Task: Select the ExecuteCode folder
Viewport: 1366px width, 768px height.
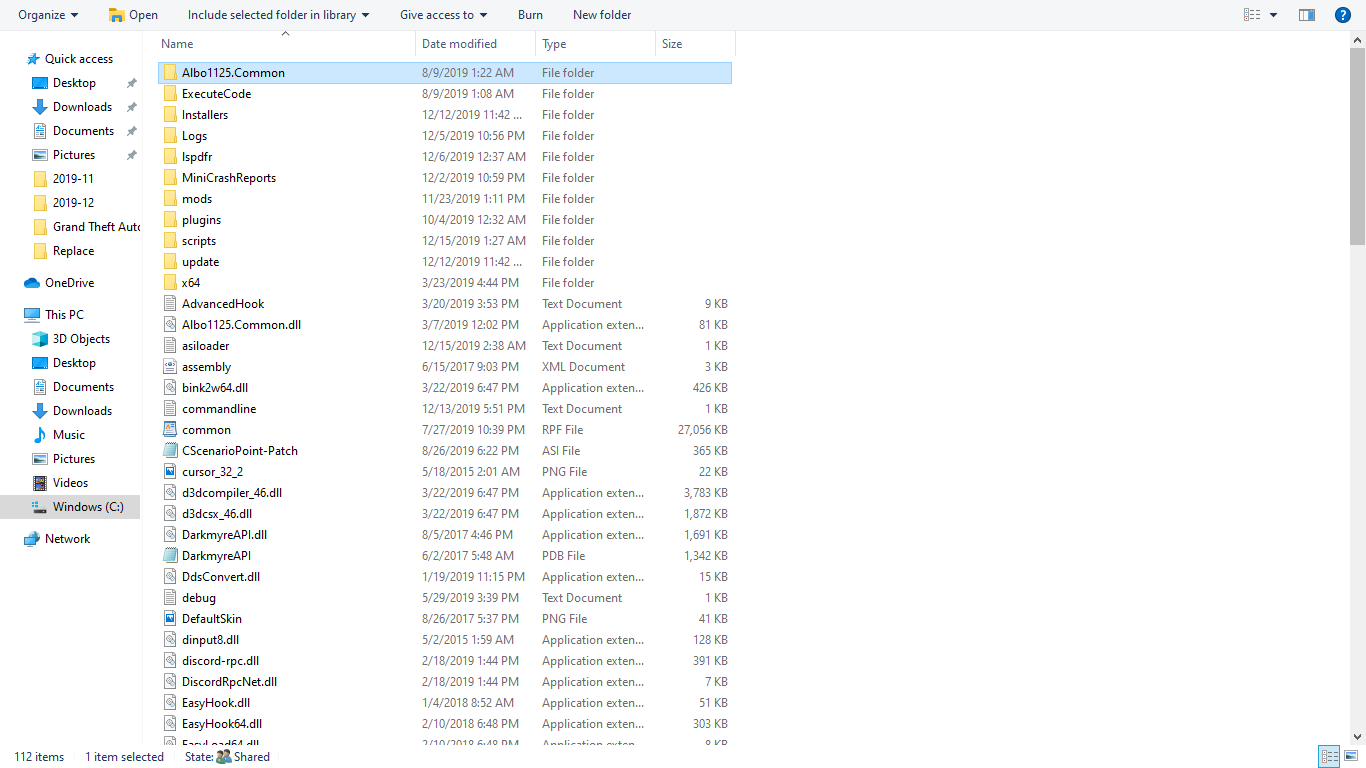Action: click(x=217, y=94)
